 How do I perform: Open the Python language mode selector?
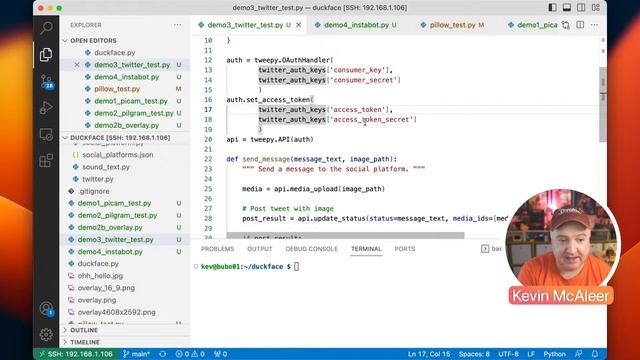(x=554, y=354)
